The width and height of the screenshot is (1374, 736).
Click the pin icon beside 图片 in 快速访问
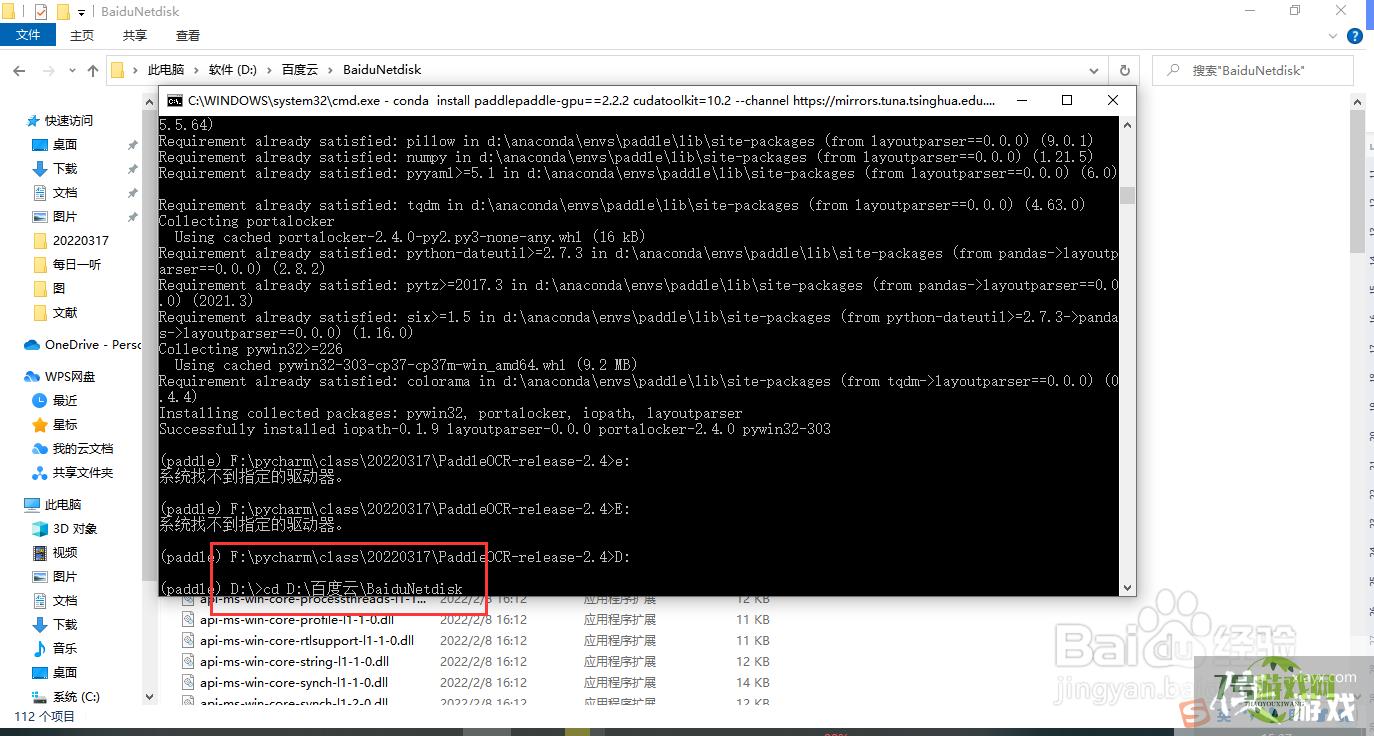coord(132,217)
